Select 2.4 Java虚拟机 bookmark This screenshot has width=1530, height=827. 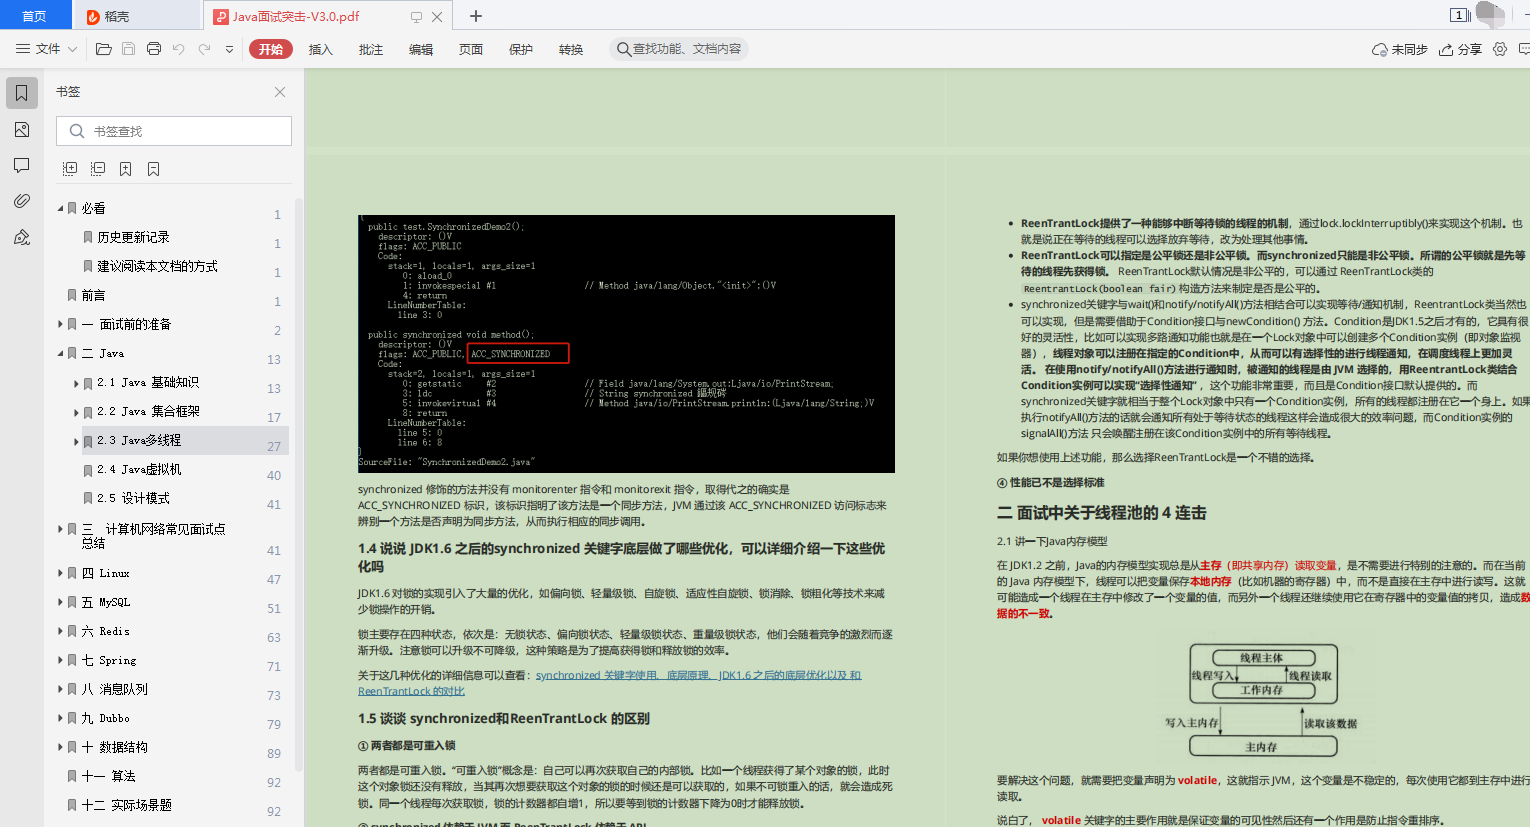(x=139, y=469)
